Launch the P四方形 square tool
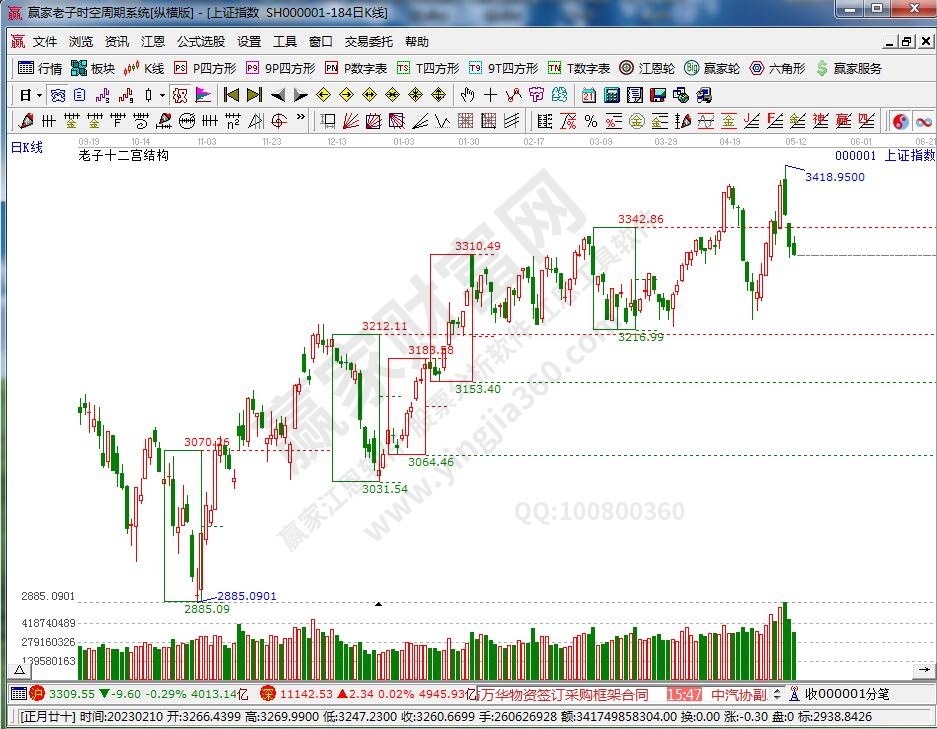 205,68
